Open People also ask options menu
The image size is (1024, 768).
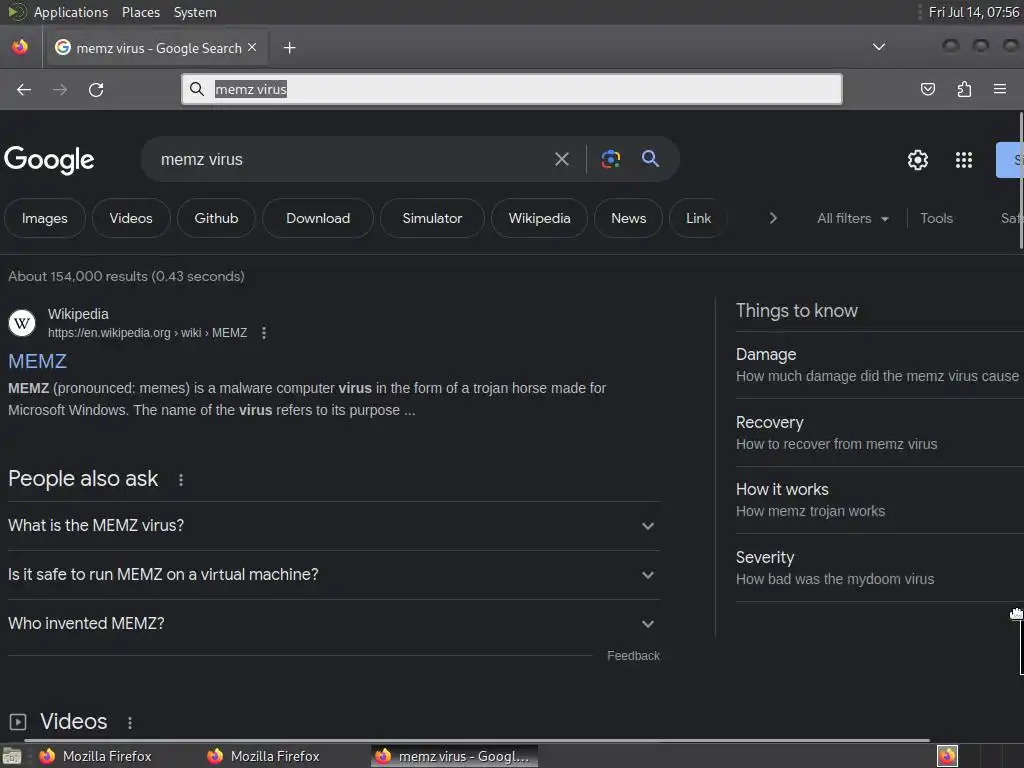pos(181,480)
